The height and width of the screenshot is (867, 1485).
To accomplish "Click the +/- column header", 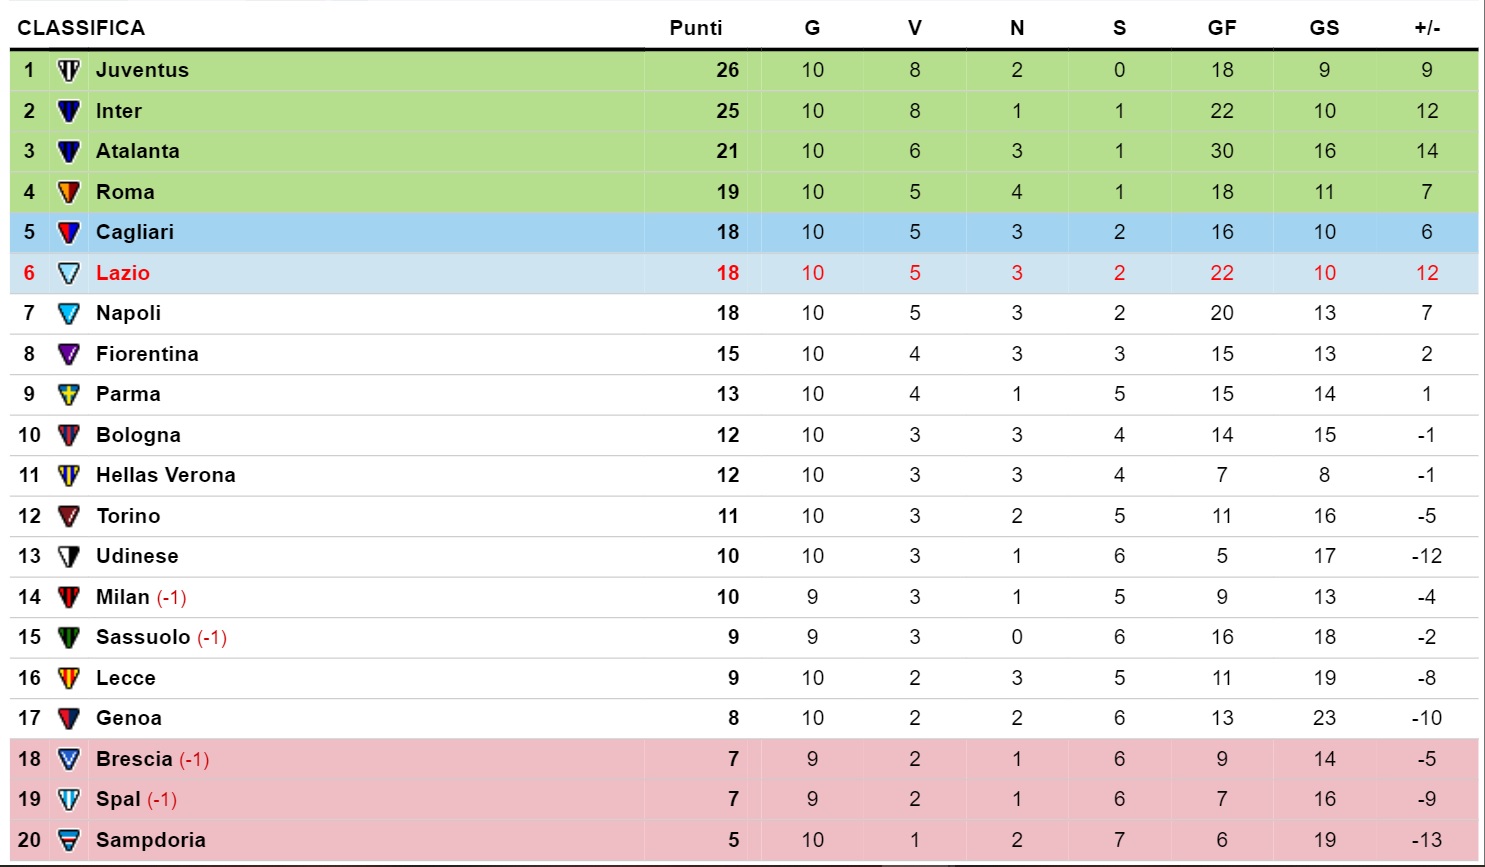I will click(x=1427, y=28).
